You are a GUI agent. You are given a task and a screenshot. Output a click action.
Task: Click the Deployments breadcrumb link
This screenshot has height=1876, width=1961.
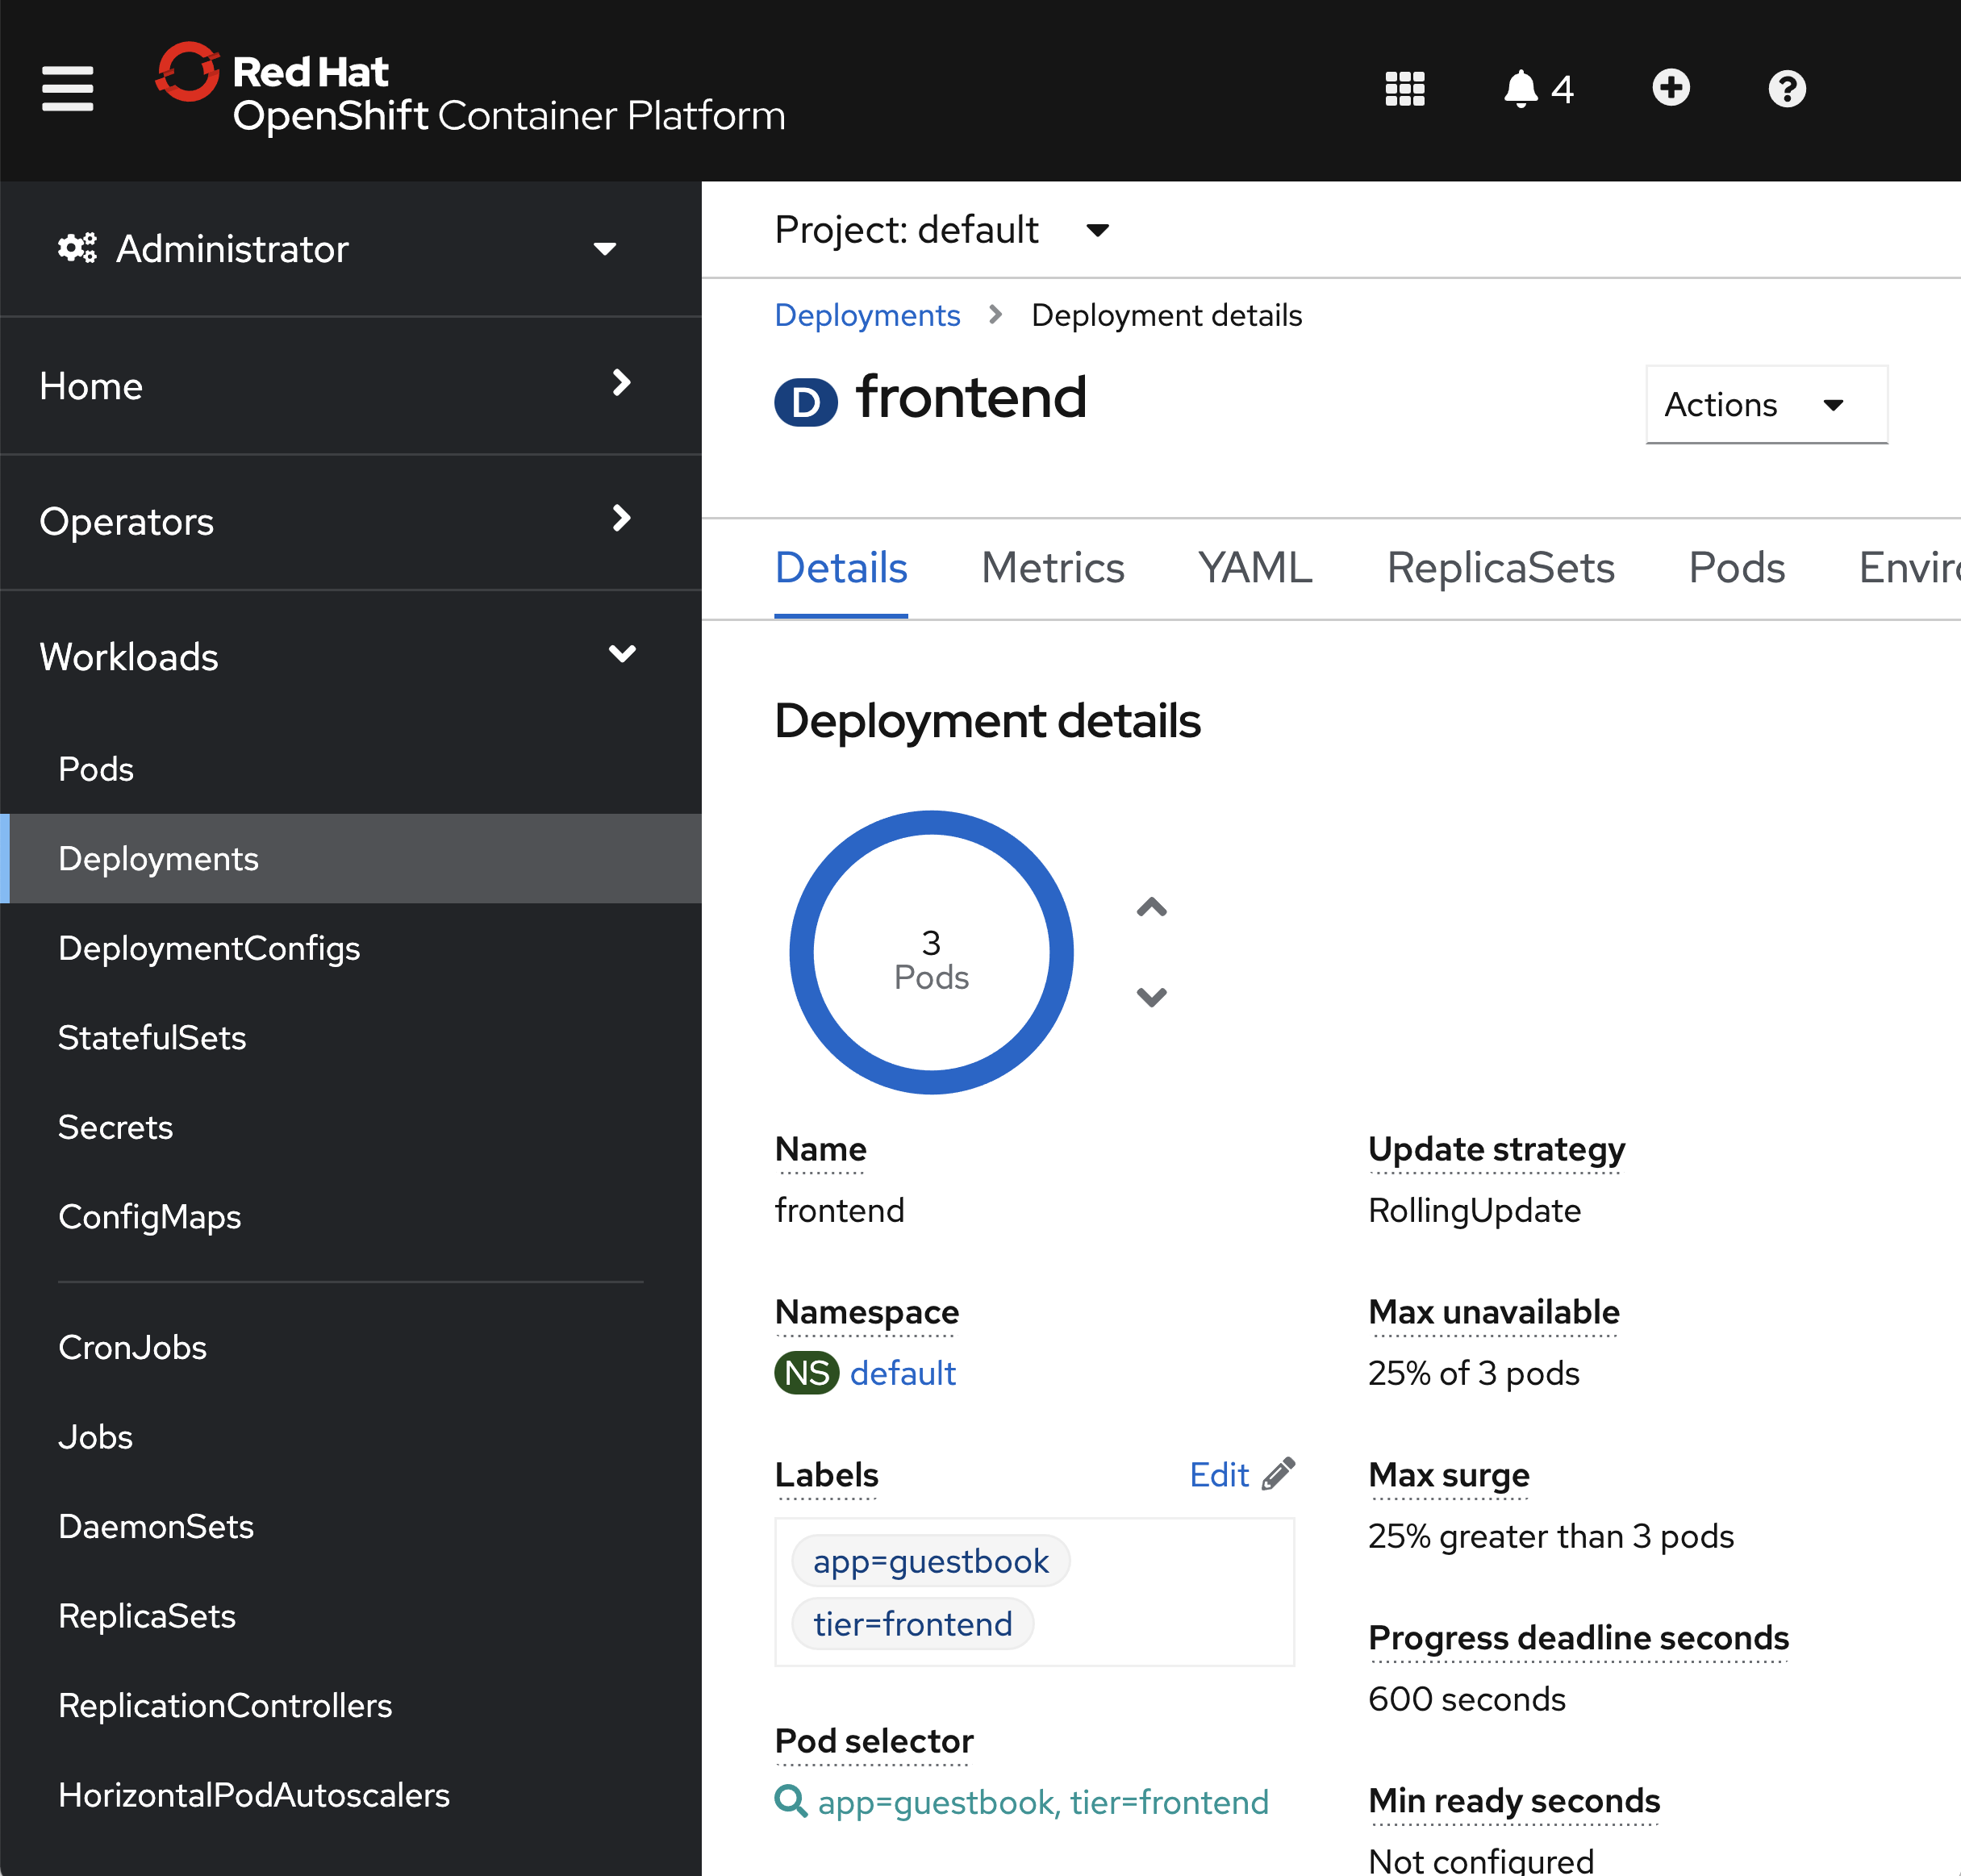coord(867,315)
